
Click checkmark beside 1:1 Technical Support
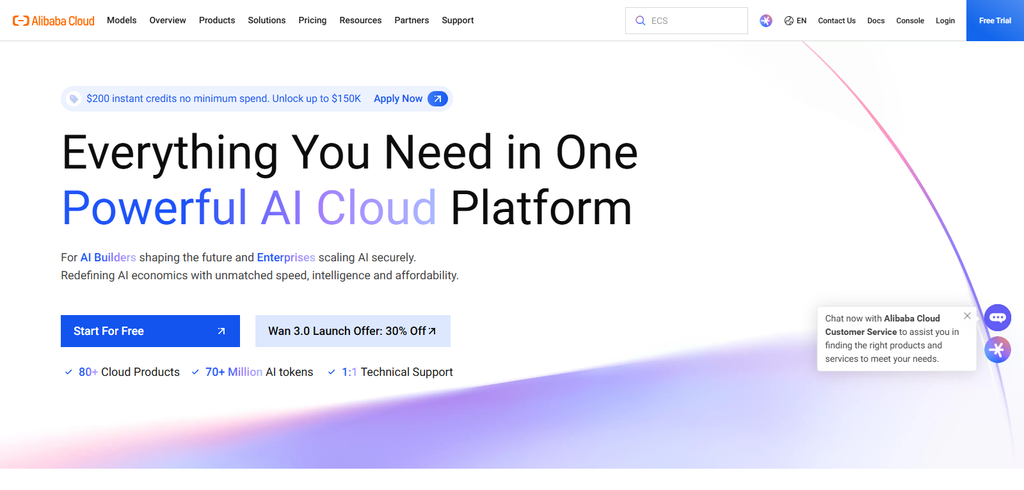(x=331, y=372)
